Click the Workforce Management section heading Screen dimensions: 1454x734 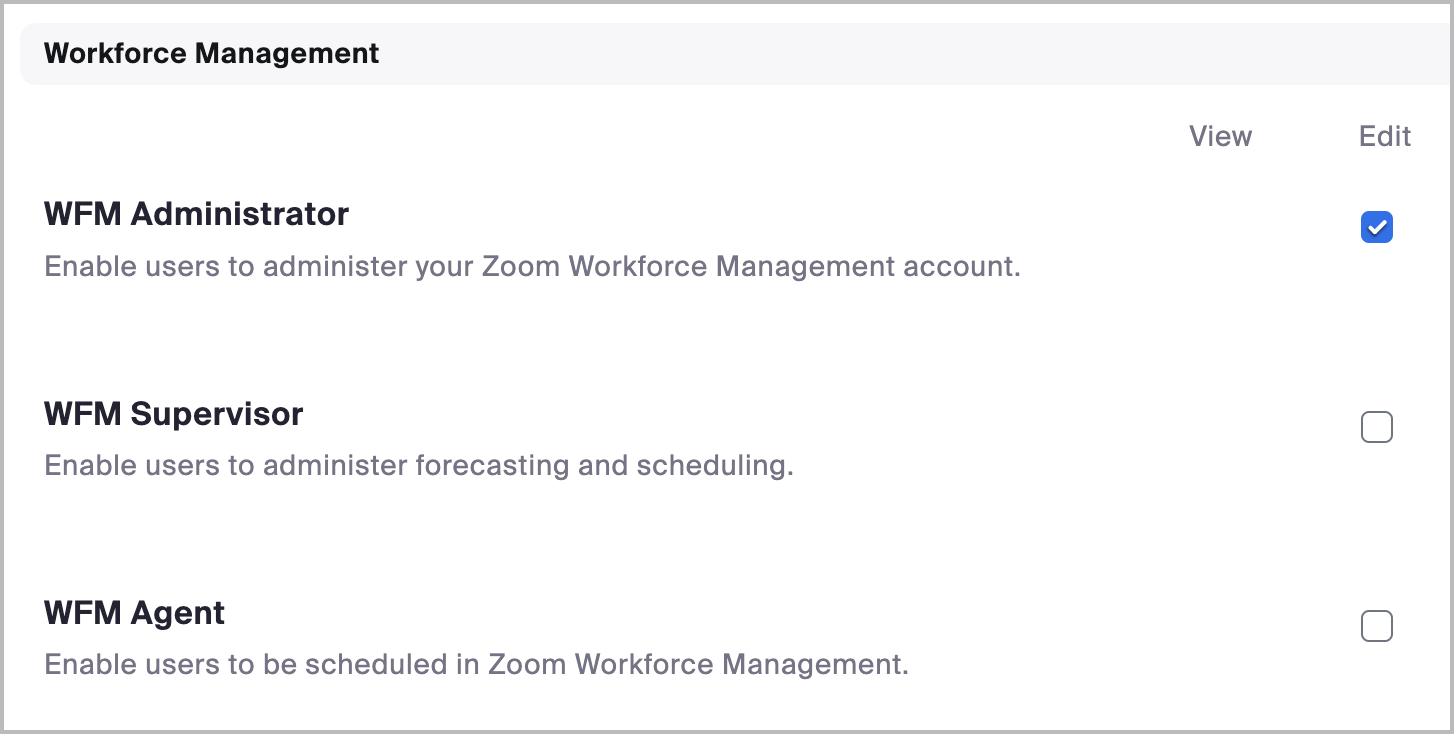[211, 53]
